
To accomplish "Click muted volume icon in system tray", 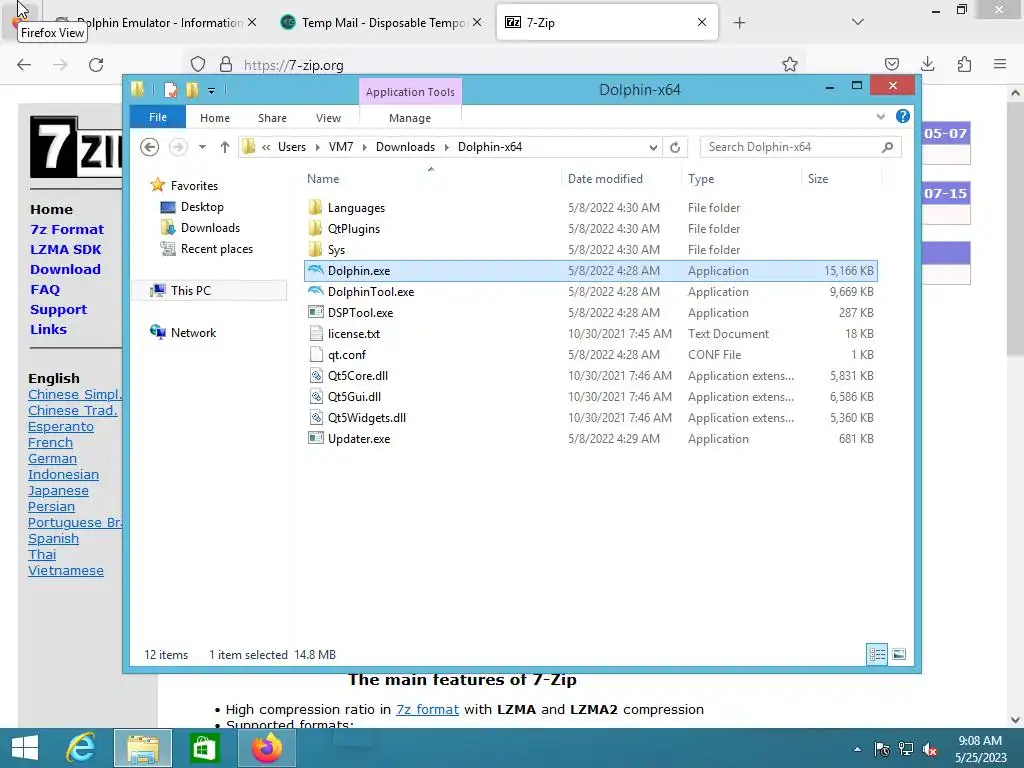I will [x=929, y=750].
